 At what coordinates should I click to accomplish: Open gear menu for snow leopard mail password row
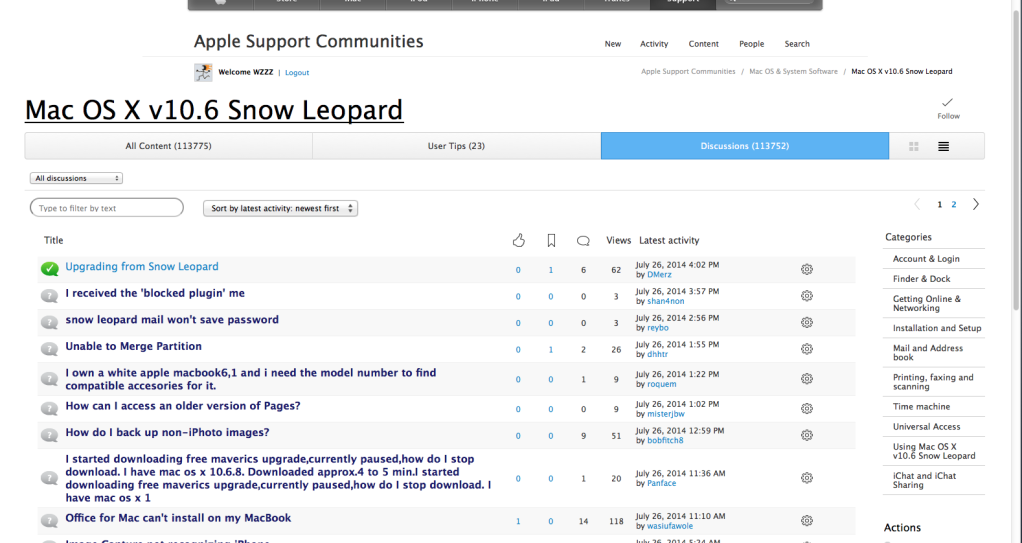pyautogui.click(x=807, y=323)
